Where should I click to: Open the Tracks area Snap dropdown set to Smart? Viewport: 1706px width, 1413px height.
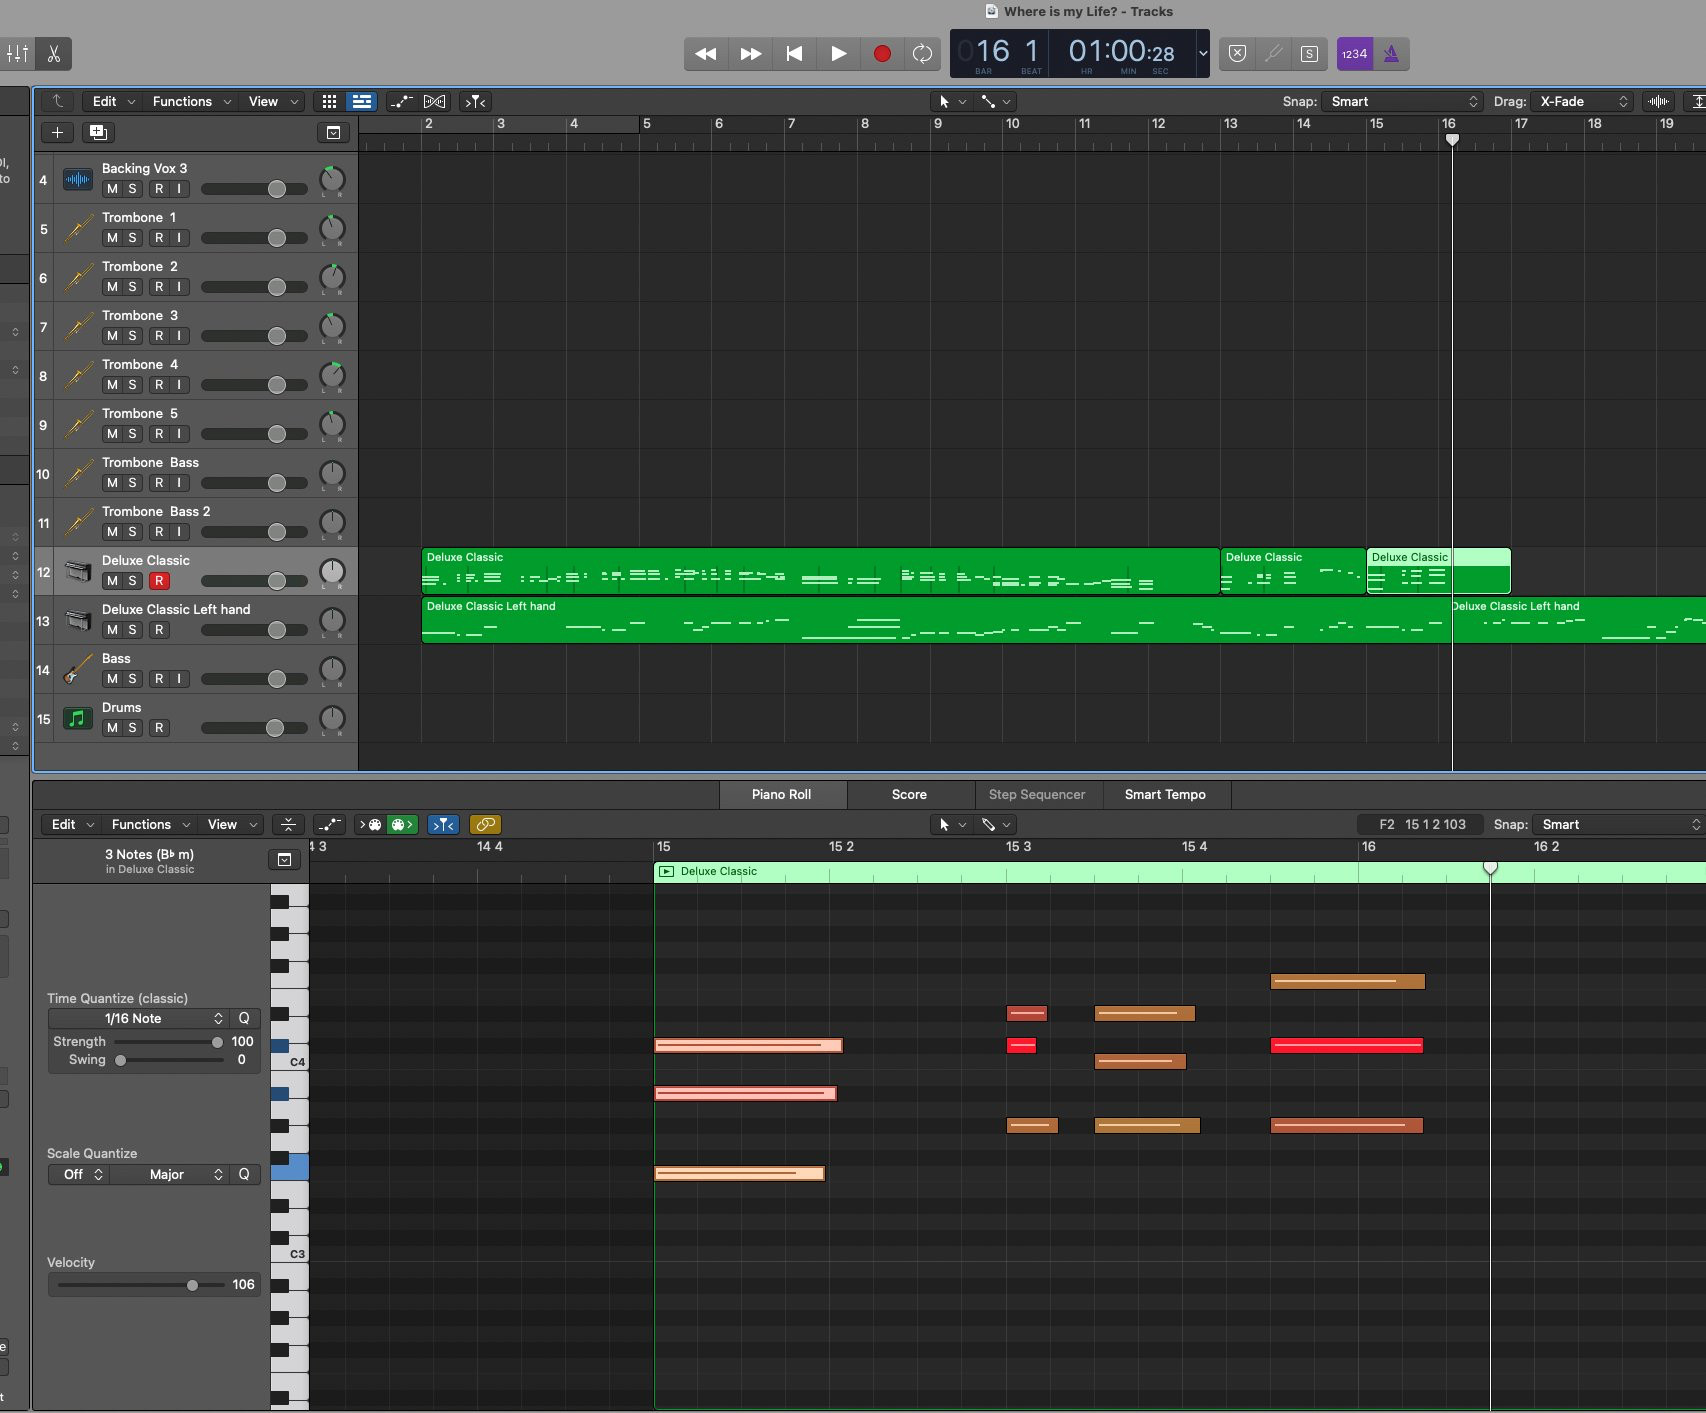click(x=1402, y=101)
